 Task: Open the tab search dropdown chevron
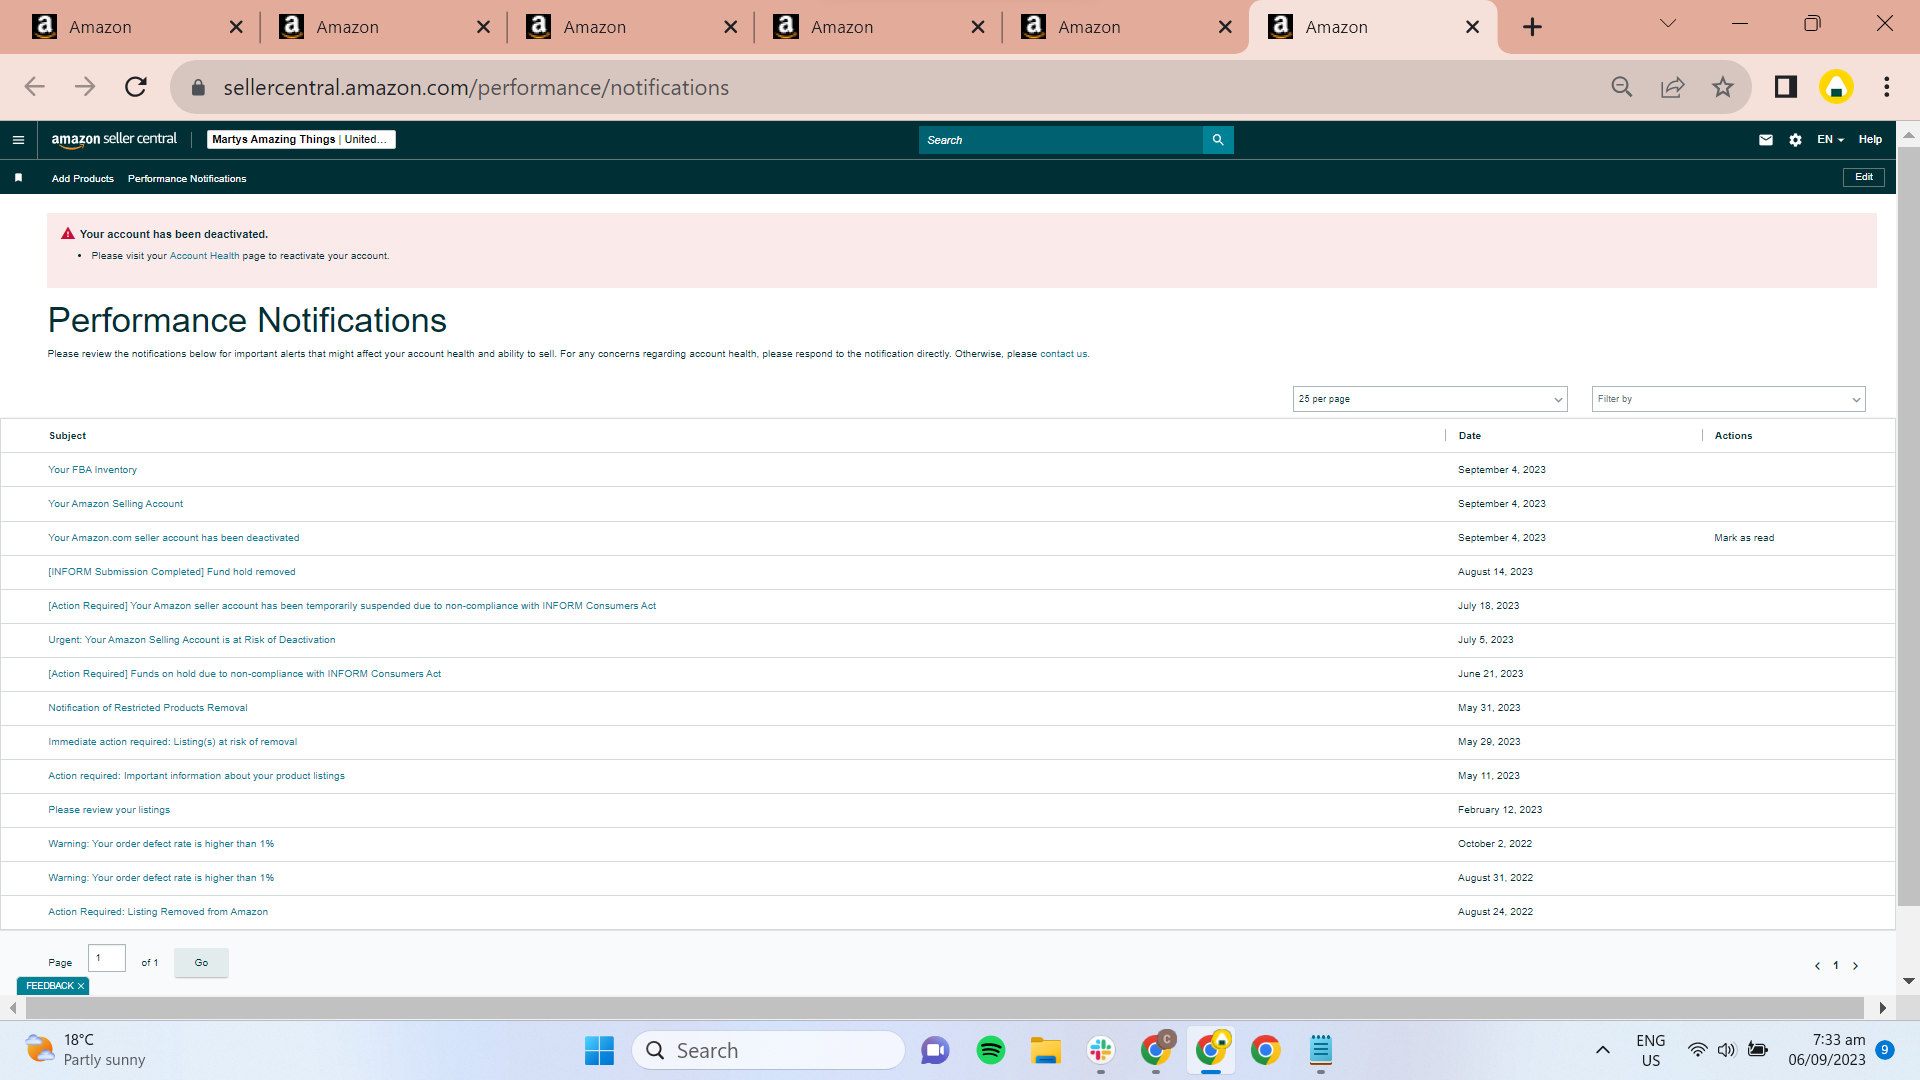click(x=1668, y=24)
